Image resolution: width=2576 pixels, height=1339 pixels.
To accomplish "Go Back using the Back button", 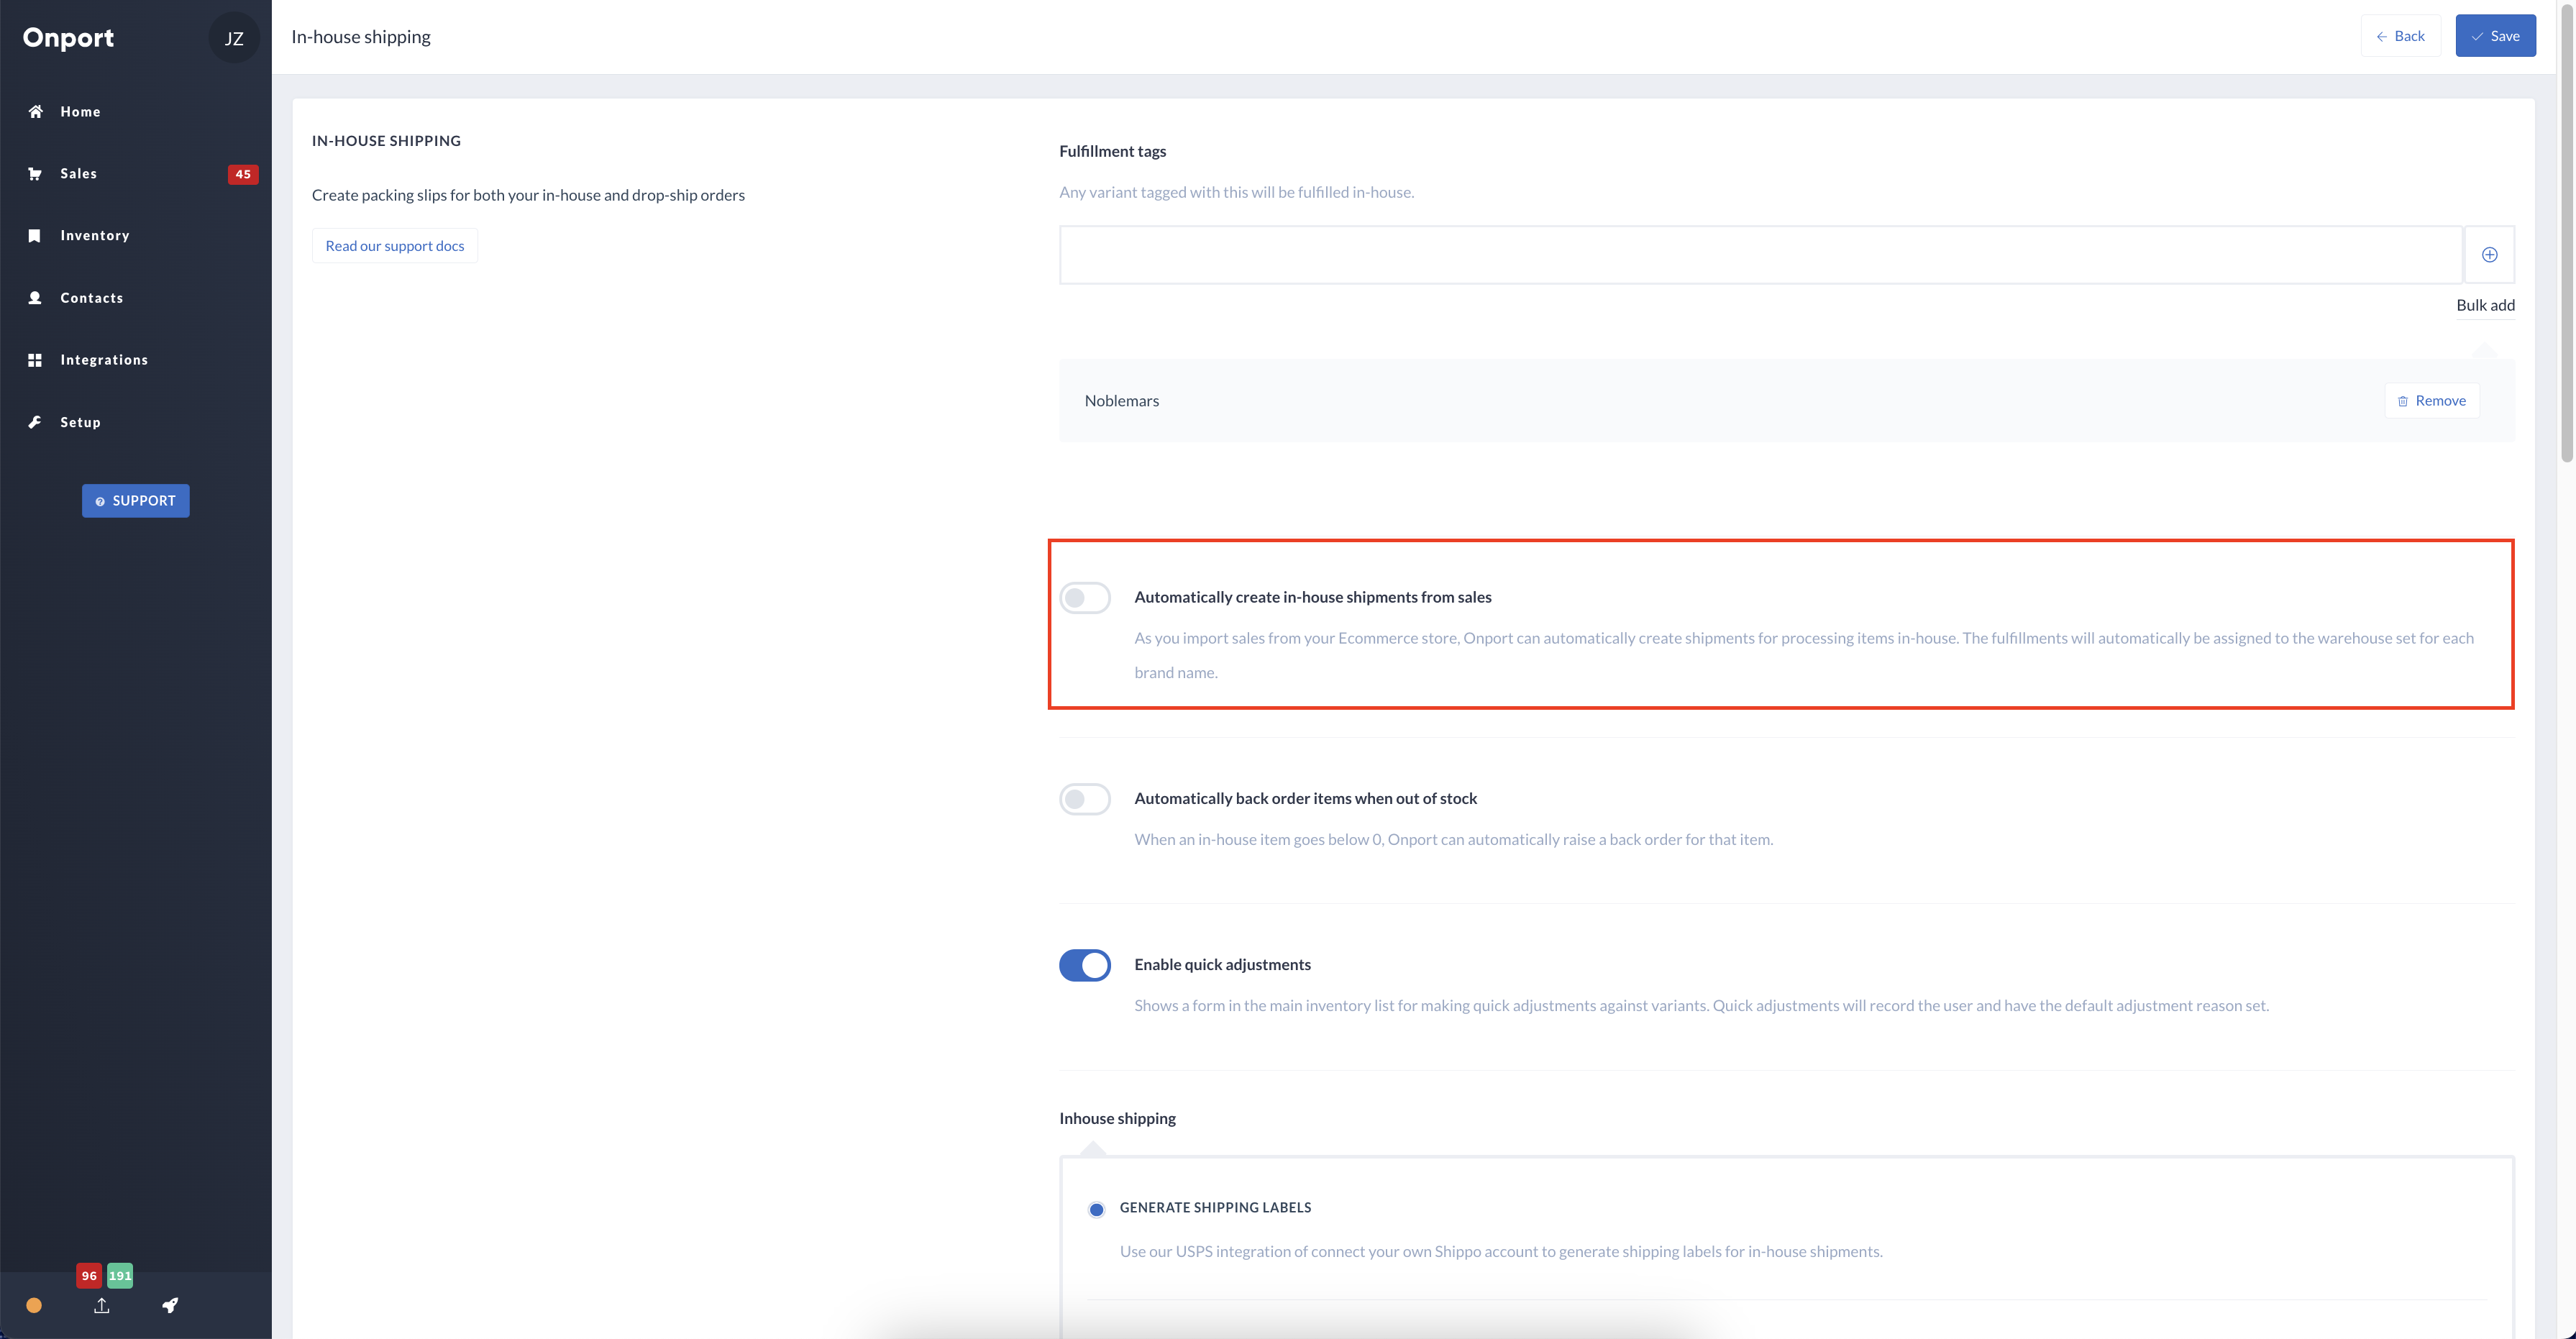I will pos(2400,36).
